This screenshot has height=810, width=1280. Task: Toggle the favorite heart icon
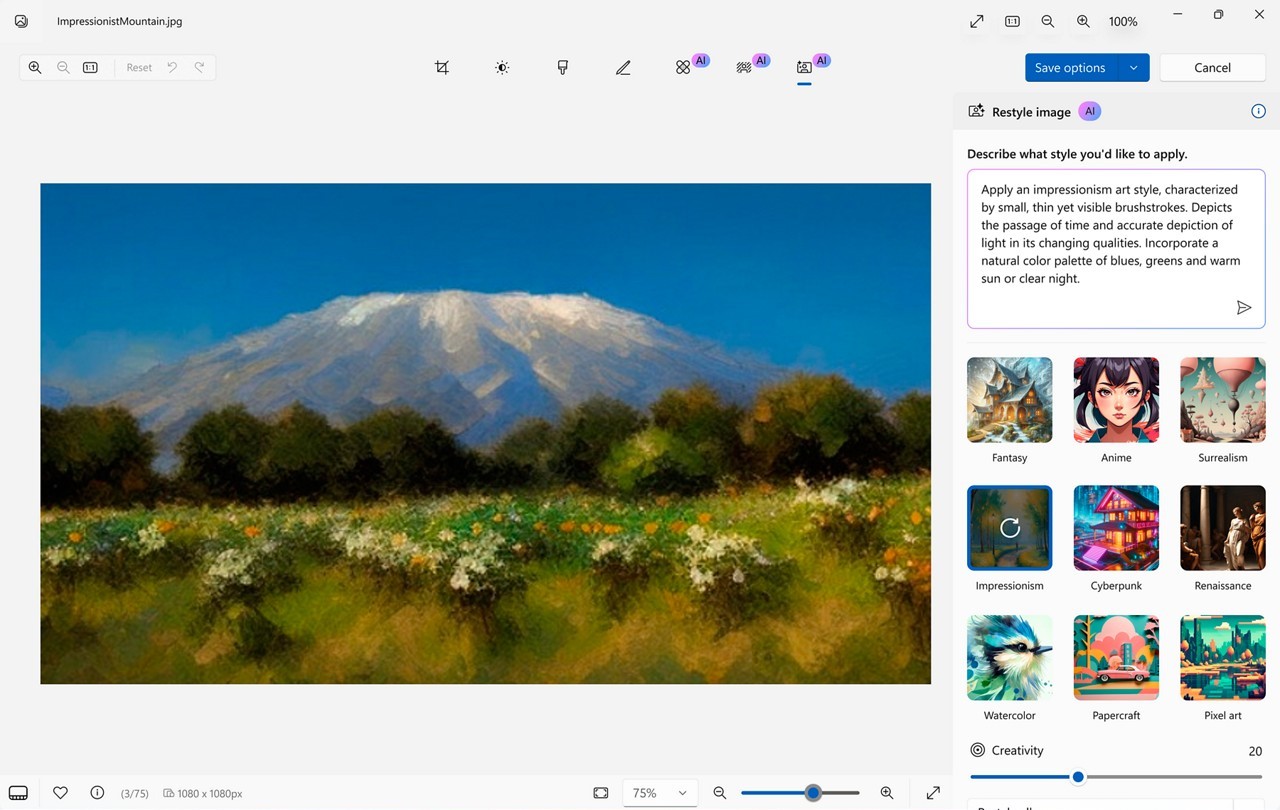pyautogui.click(x=60, y=793)
